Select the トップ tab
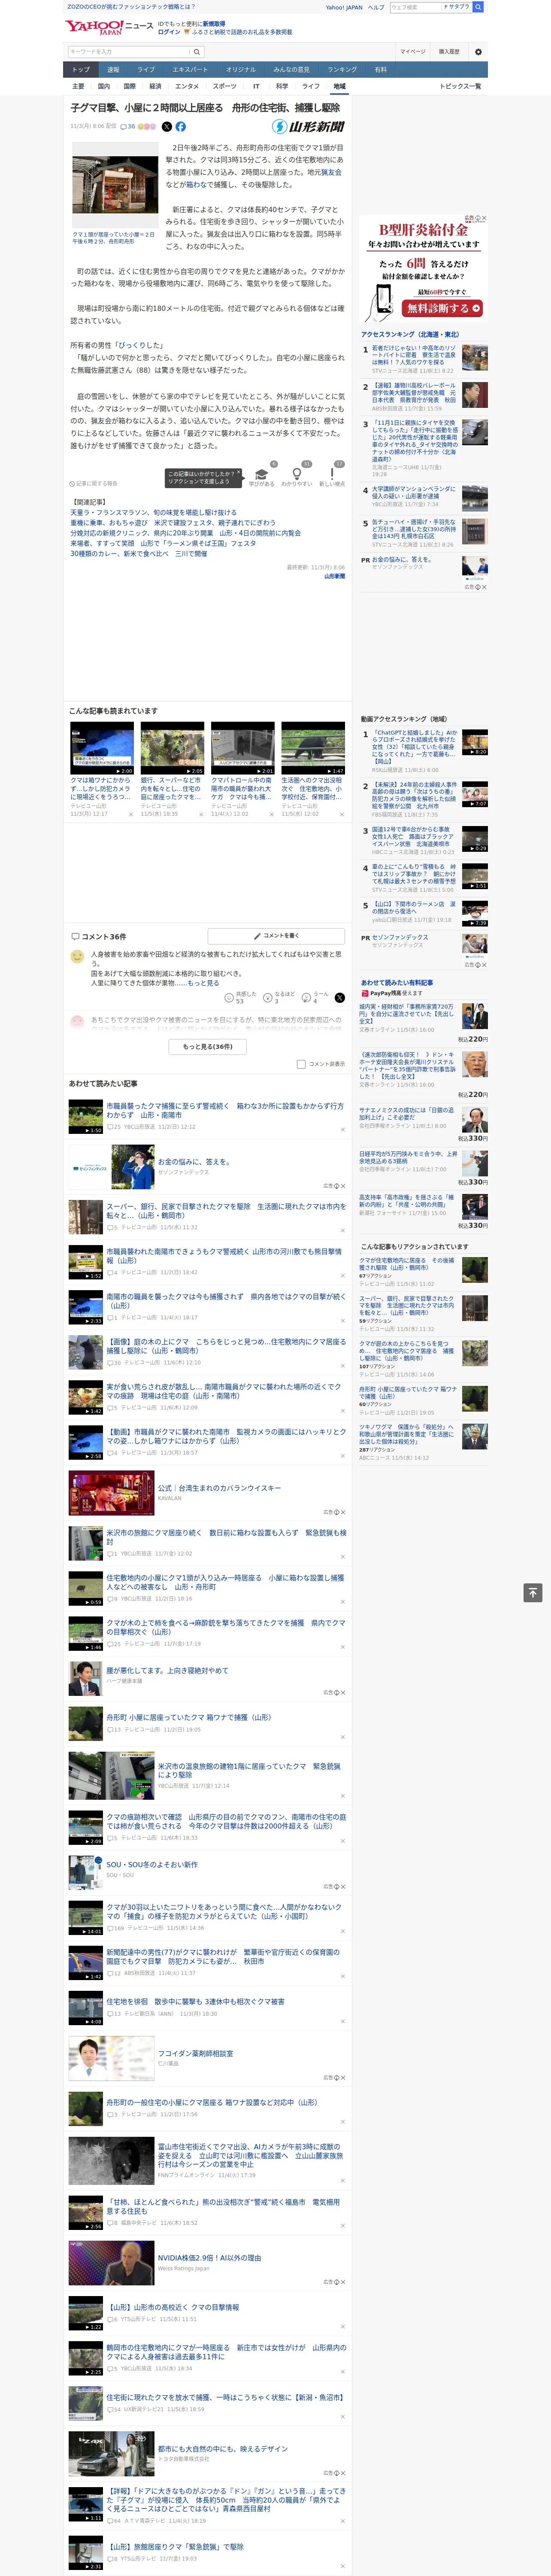This screenshot has height=2576, width=551. pyautogui.click(x=81, y=70)
